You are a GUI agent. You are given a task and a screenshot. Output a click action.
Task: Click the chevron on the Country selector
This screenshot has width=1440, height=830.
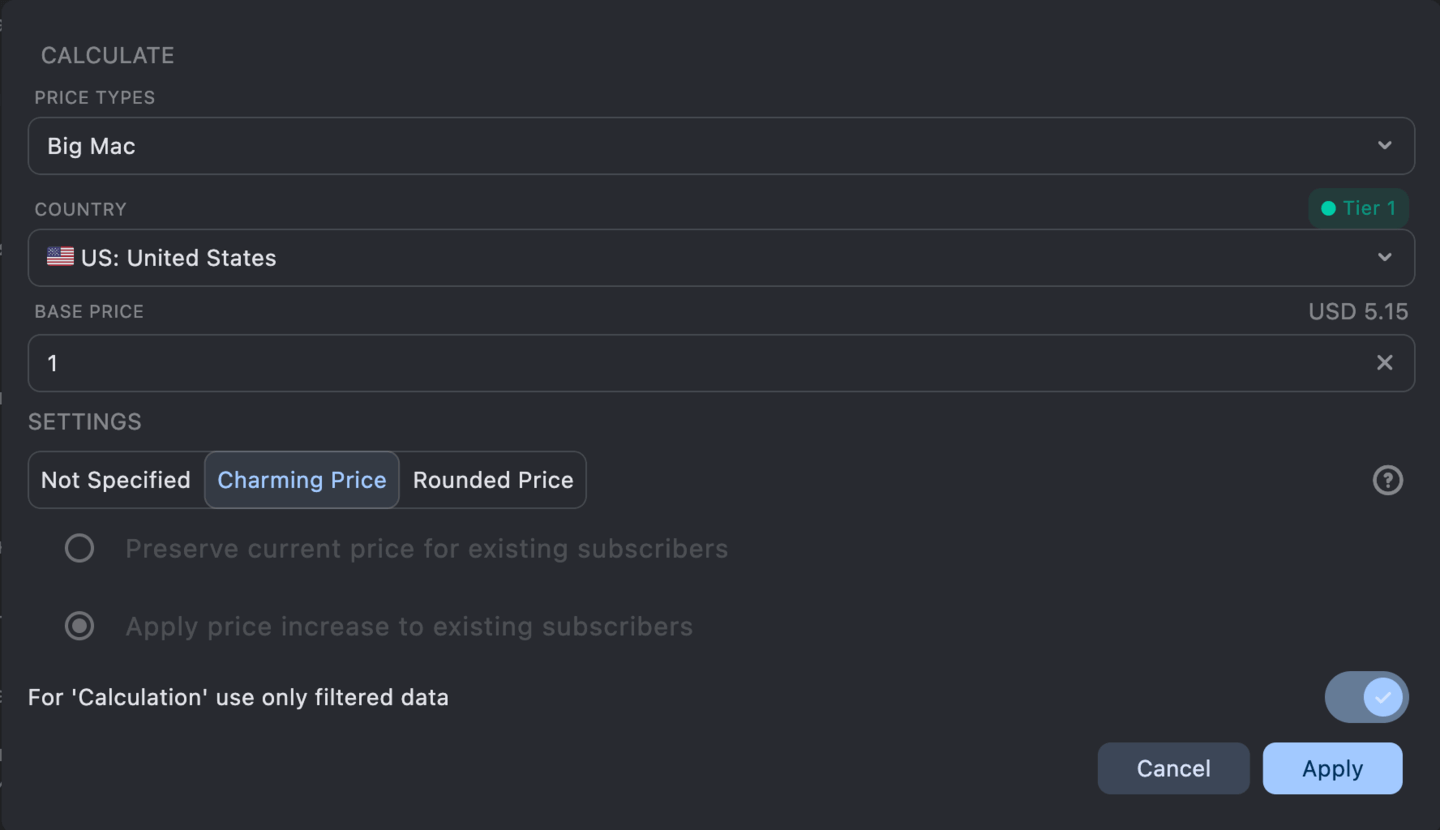click(1383, 257)
